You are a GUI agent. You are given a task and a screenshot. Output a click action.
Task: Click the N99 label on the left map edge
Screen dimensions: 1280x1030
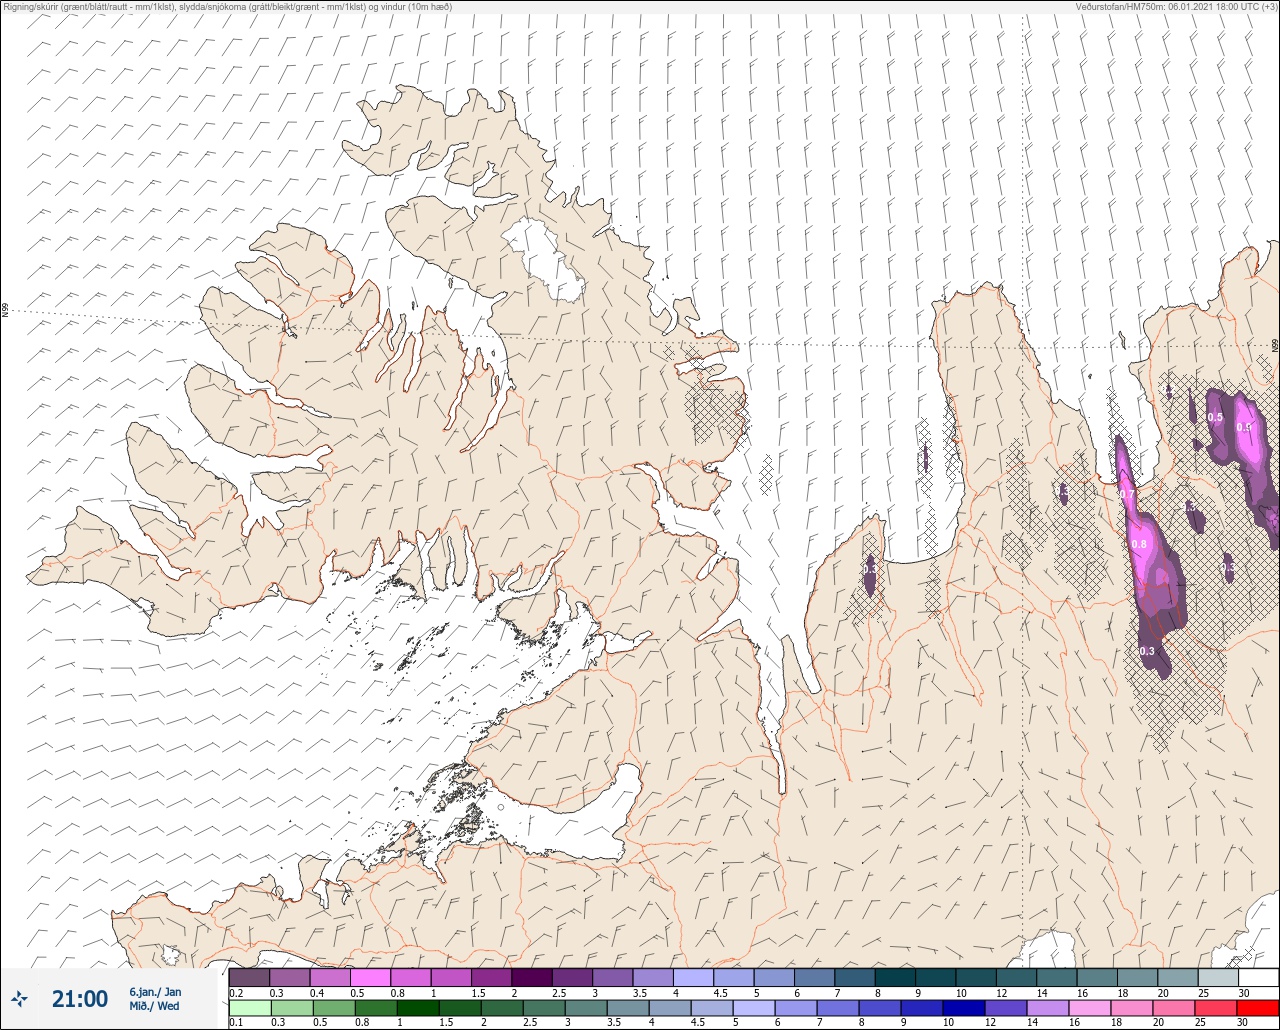coord(5,311)
